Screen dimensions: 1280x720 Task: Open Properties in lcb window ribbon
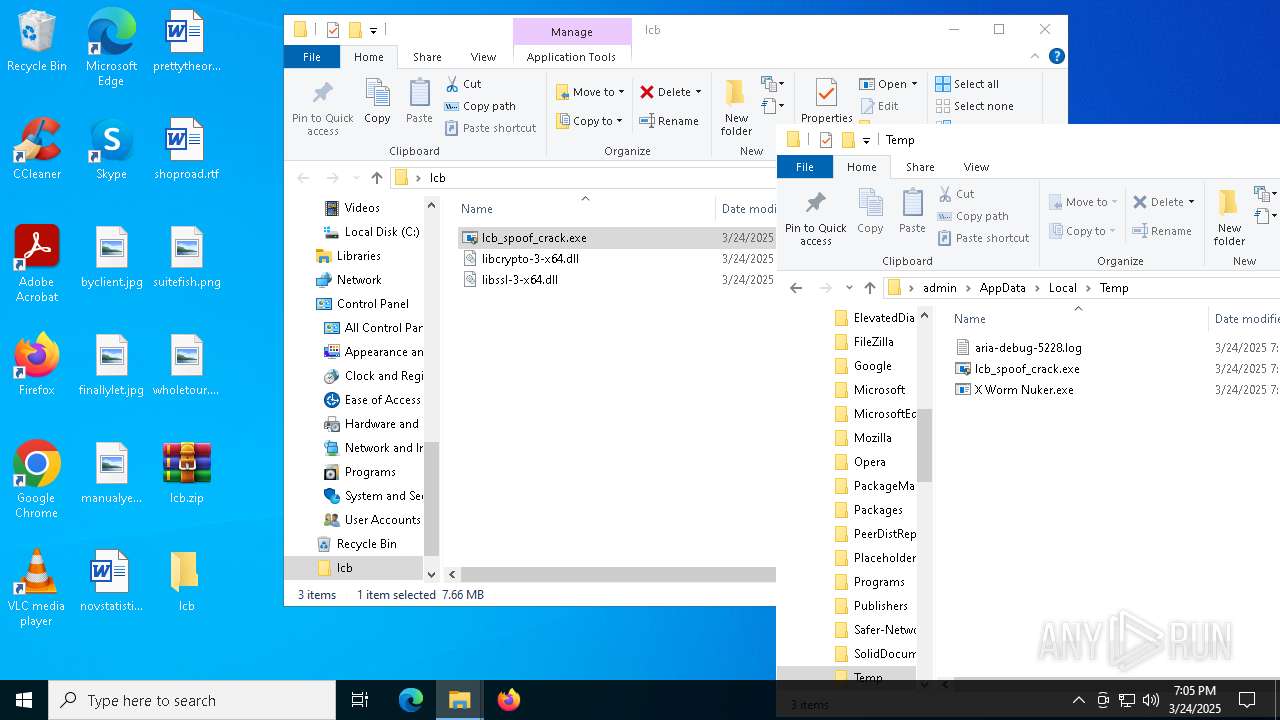tap(826, 102)
